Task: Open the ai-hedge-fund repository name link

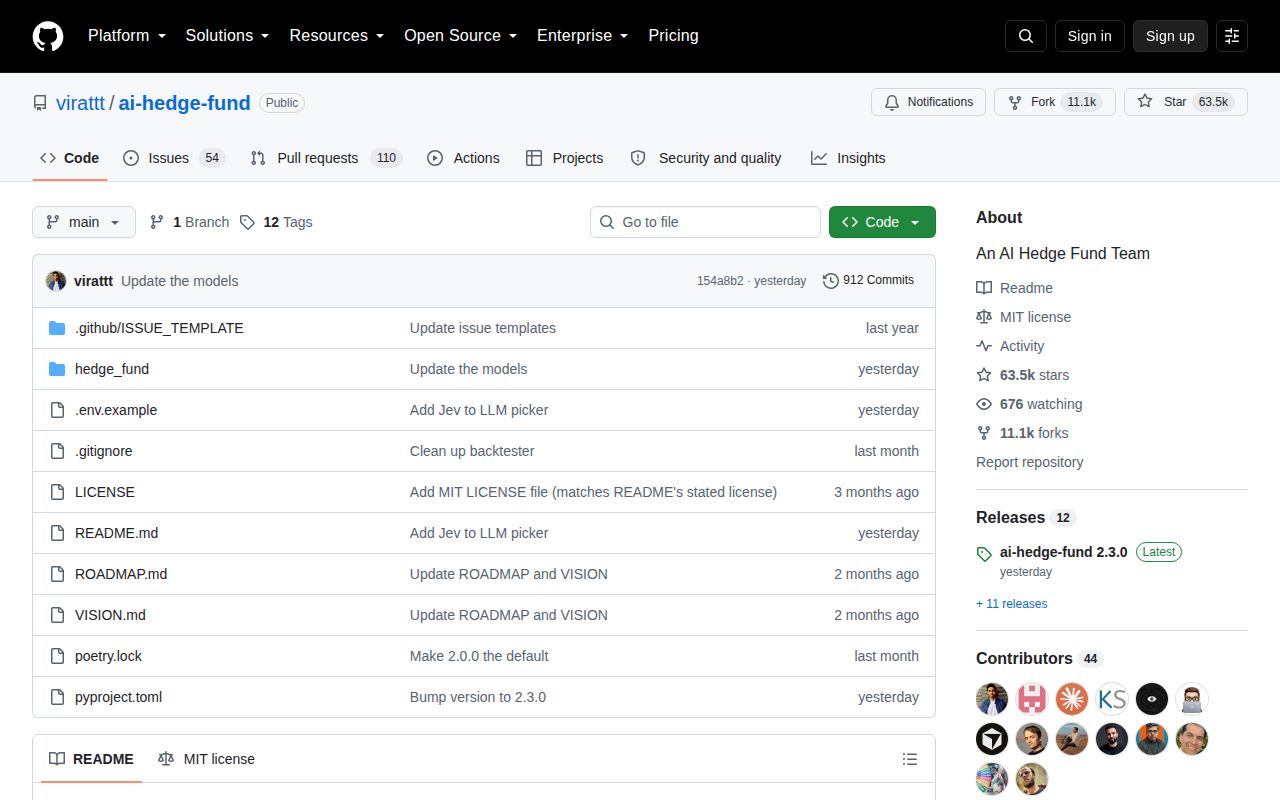Action: coord(184,102)
